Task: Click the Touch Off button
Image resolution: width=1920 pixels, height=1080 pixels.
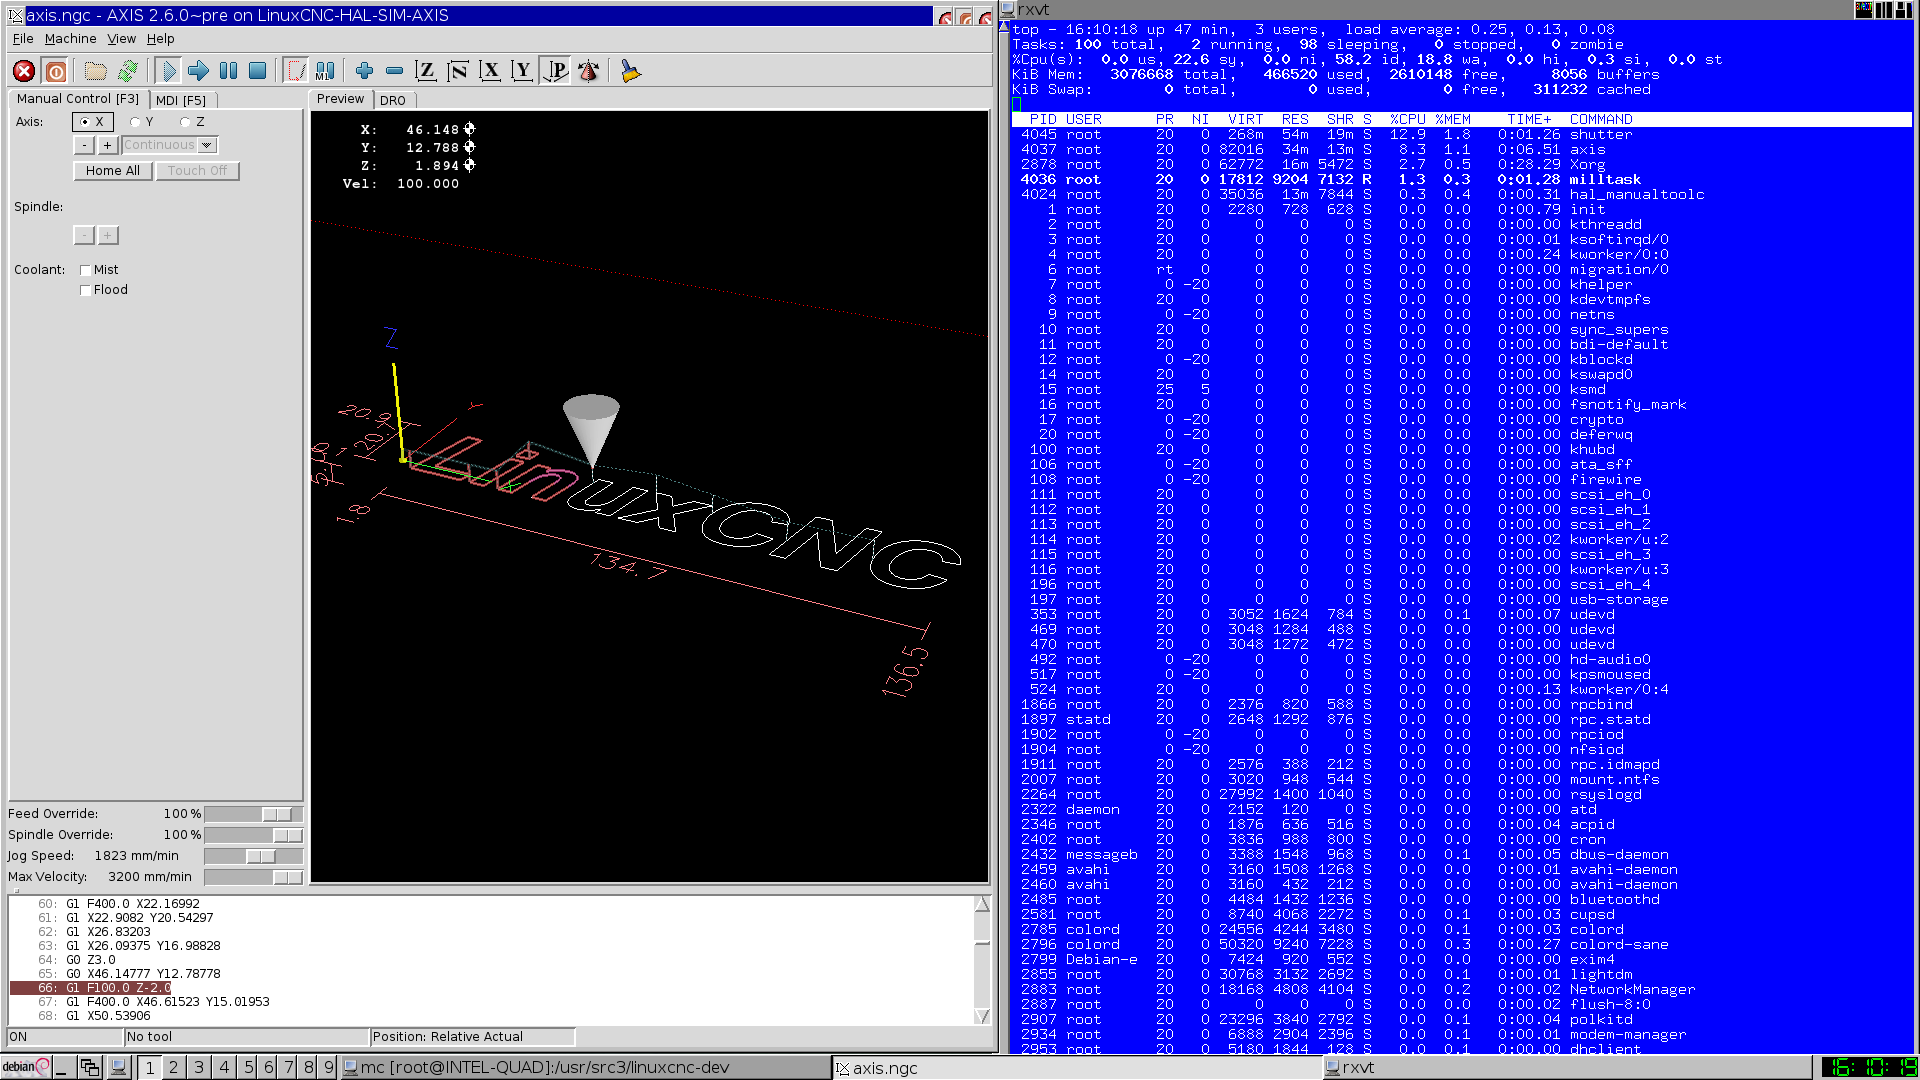Action: [197, 171]
